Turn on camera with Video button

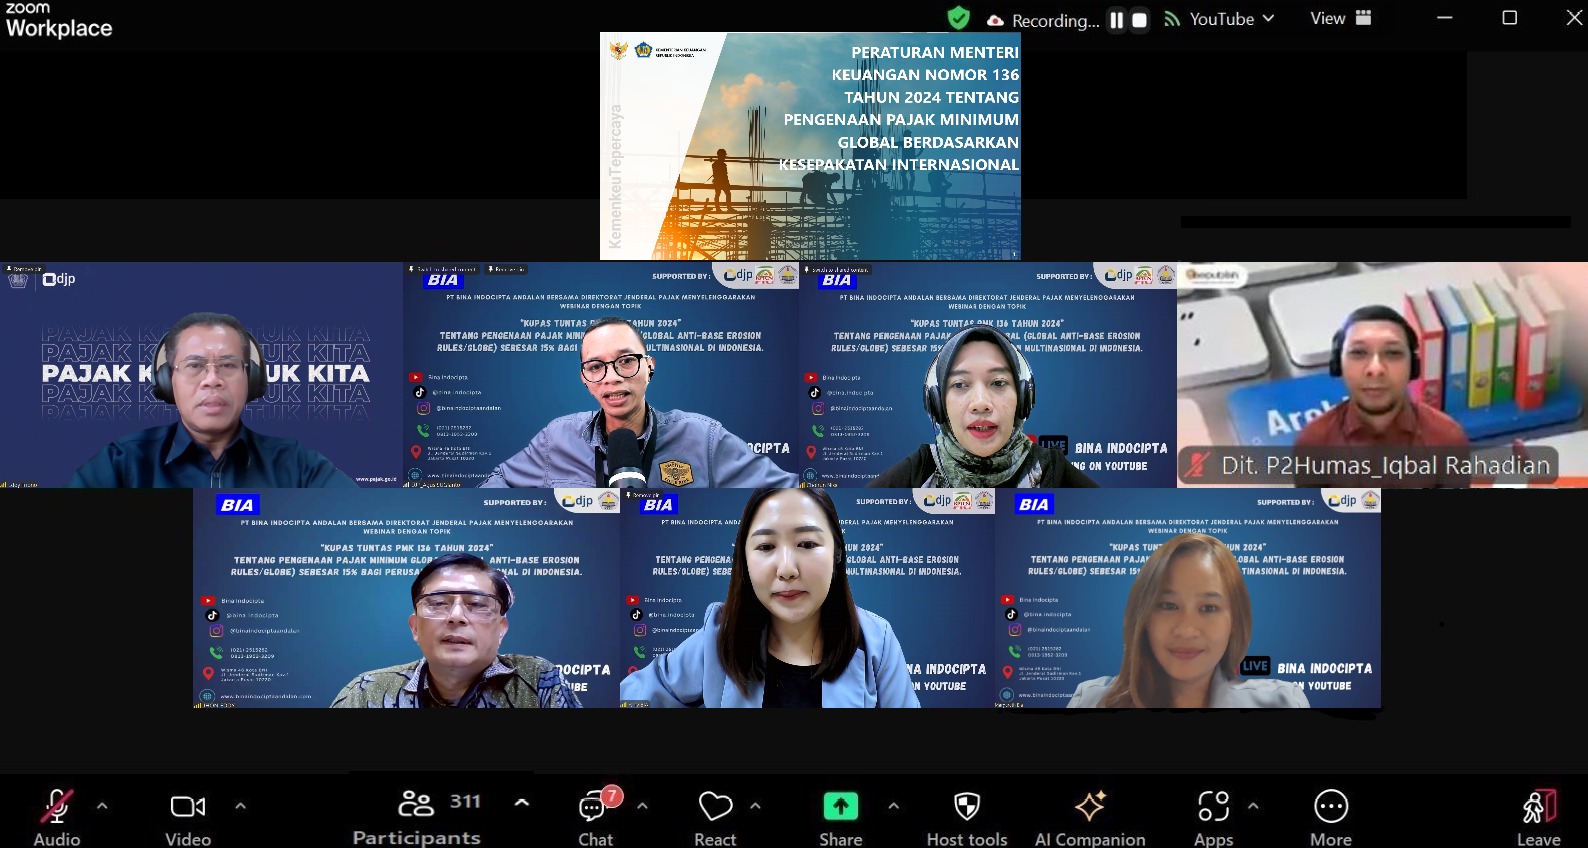tap(188, 807)
